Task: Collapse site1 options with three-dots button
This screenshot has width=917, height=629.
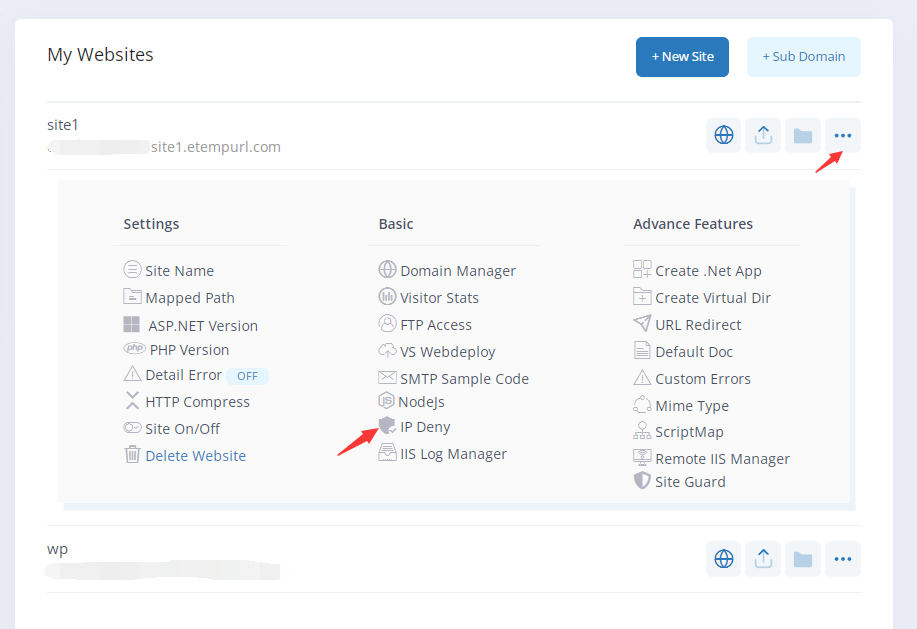Action: pyautogui.click(x=843, y=135)
